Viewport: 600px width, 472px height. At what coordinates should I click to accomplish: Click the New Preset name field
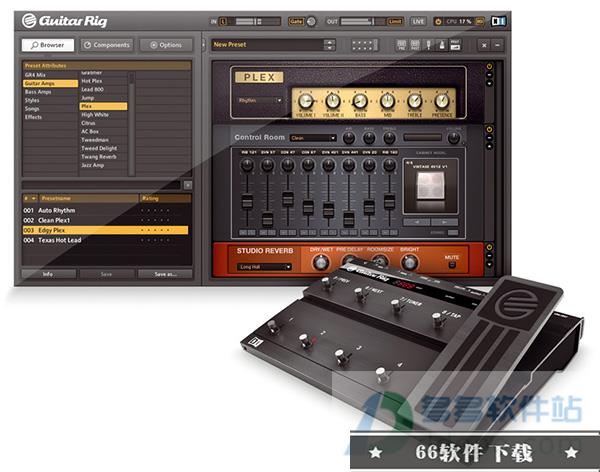(267, 45)
